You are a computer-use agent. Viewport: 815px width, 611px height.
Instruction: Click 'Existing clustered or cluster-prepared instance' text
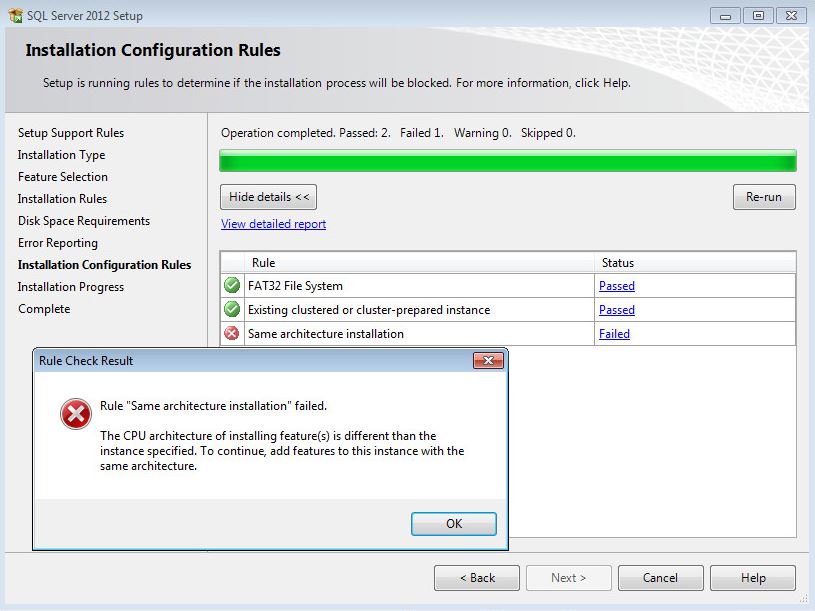(x=369, y=310)
